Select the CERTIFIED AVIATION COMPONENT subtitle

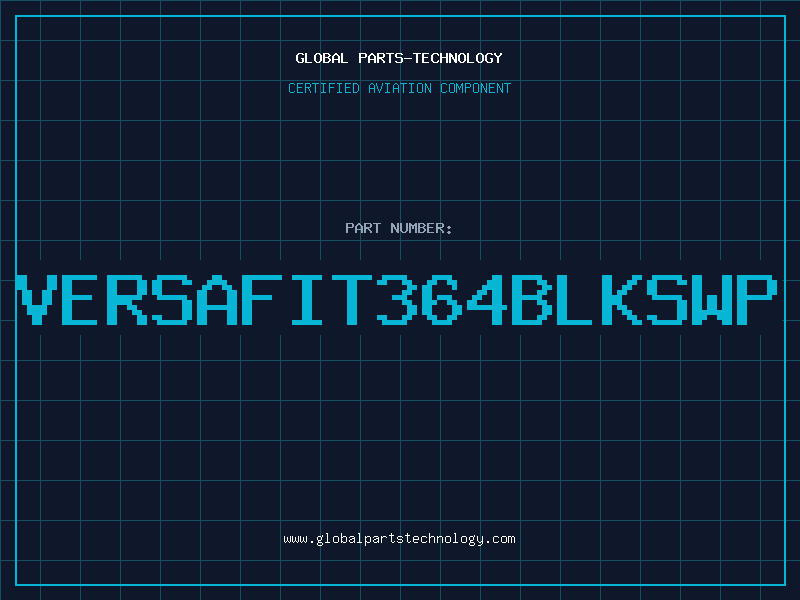click(x=399, y=88)
